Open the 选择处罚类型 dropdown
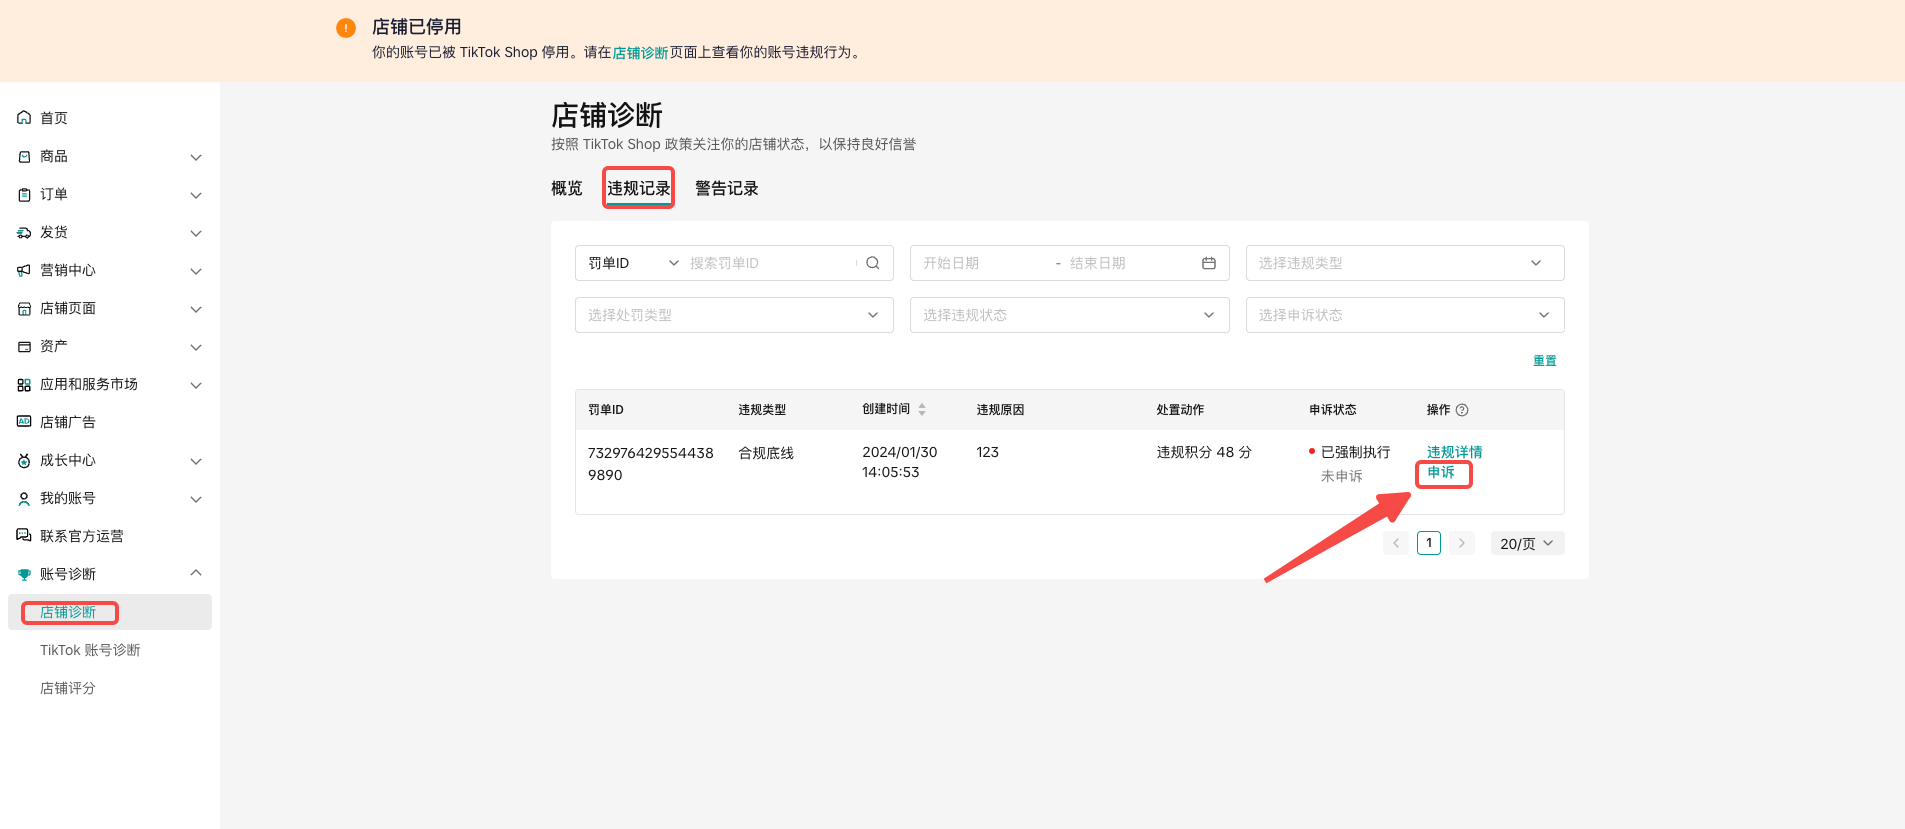 point(733,315)
